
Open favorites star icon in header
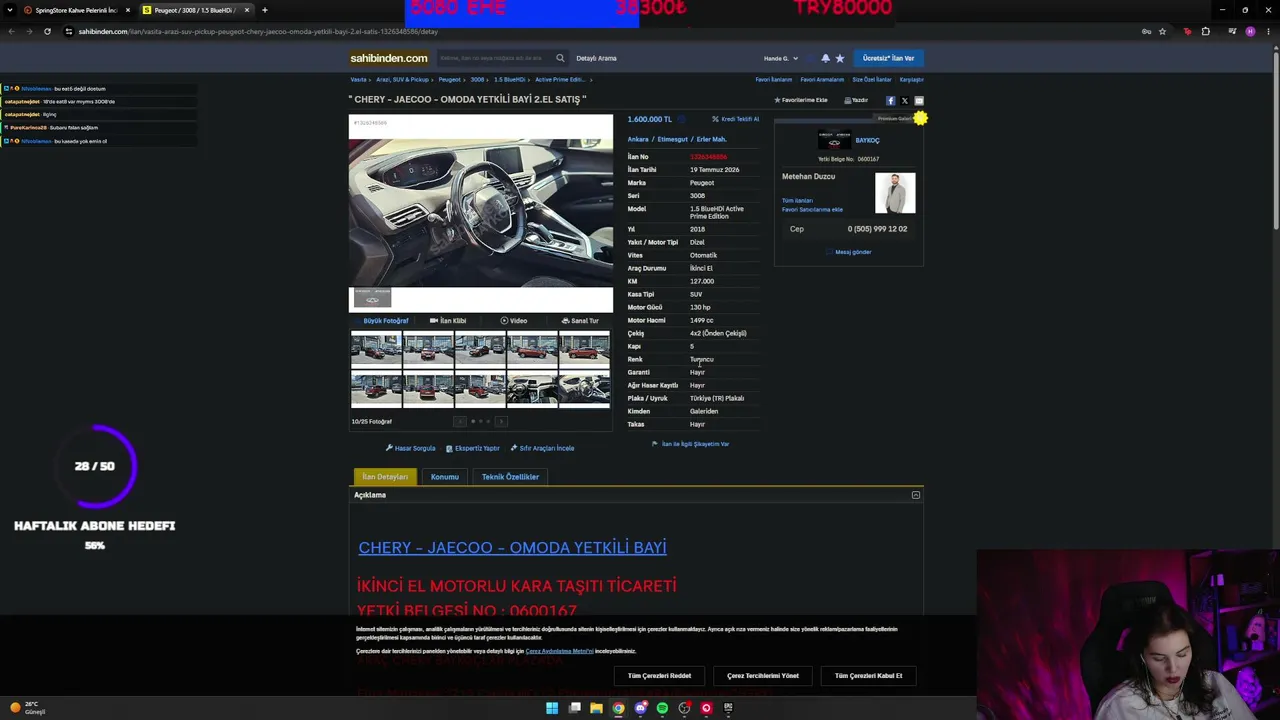coord(840,58)
